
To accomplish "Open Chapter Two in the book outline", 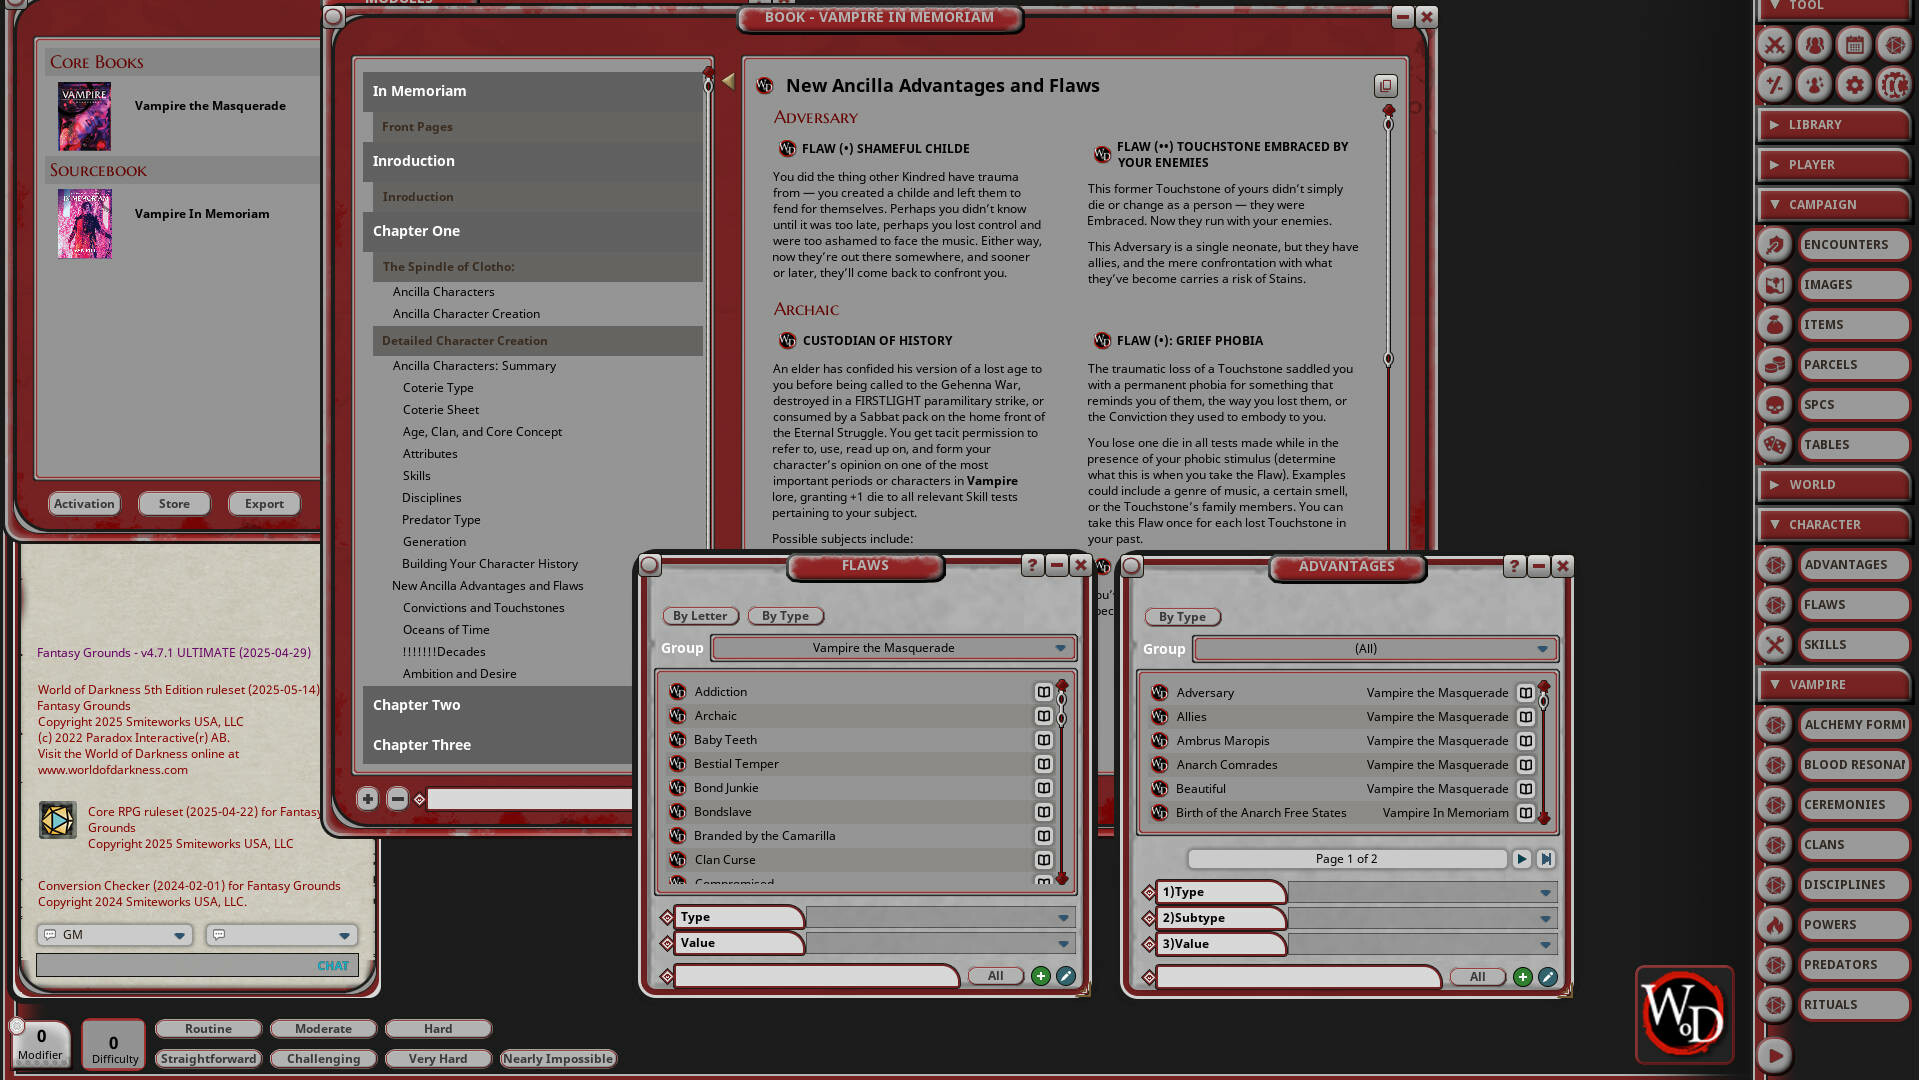I will pyautogui.click(x=417, y=705).
